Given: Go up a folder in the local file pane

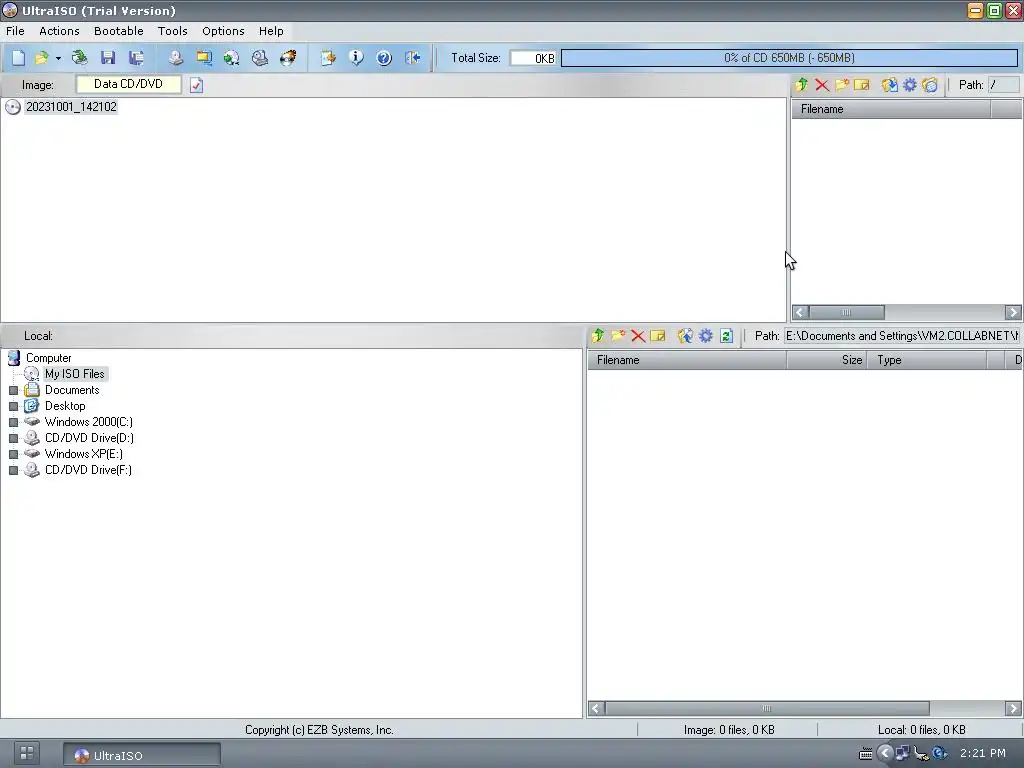Looking at the screenshot, I should click(x=598, y=336).
